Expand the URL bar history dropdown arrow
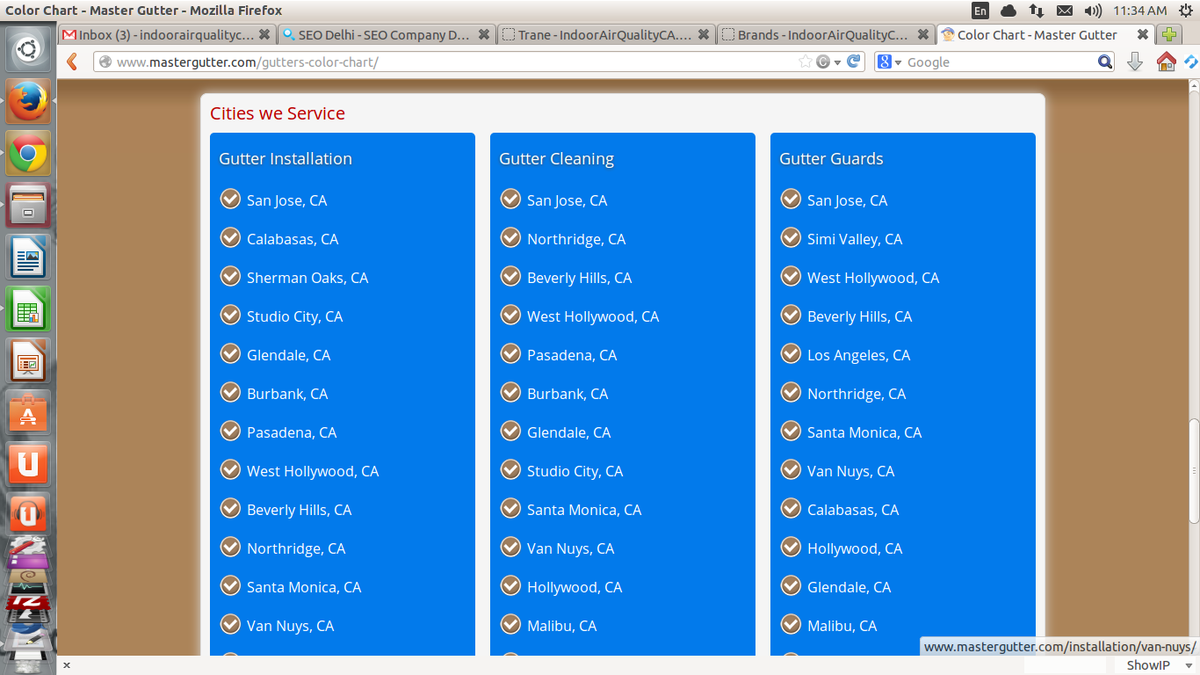The height and width of the screenshot is (675, 1200). (837, 62)
